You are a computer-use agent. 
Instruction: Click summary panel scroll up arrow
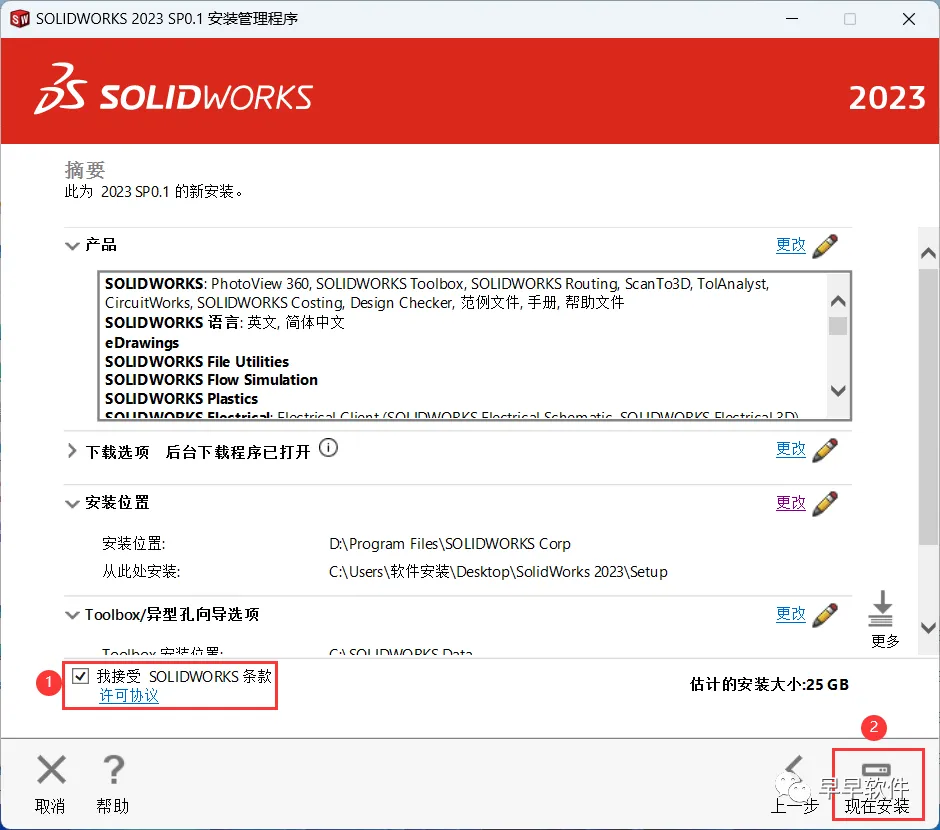(x=928, y=253)
